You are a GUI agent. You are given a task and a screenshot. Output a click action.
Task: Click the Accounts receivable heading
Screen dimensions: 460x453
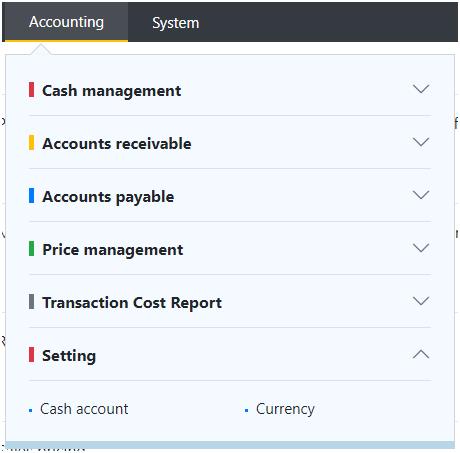click(117, 143)
